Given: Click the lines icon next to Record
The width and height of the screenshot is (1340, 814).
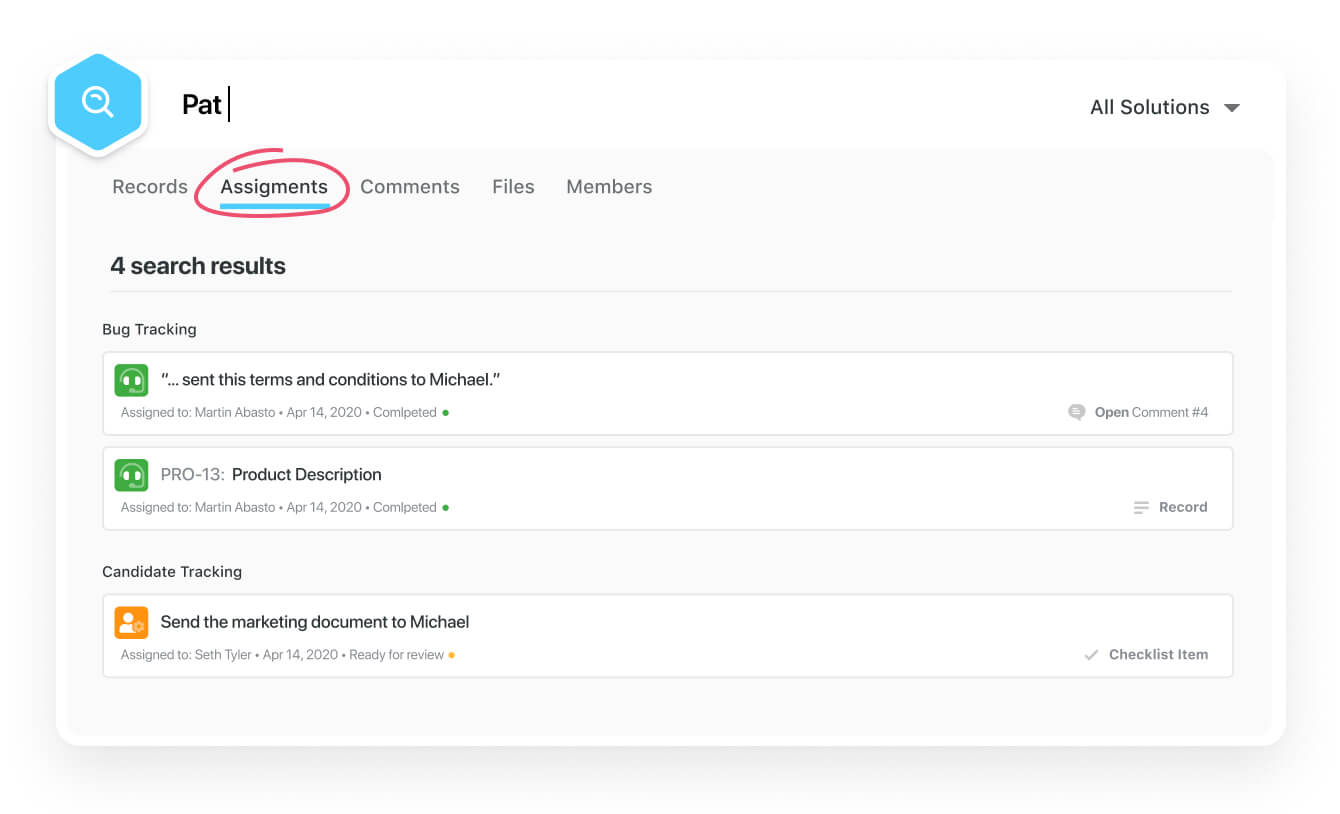Looking at the screenshot, I should click(1141, 508).
